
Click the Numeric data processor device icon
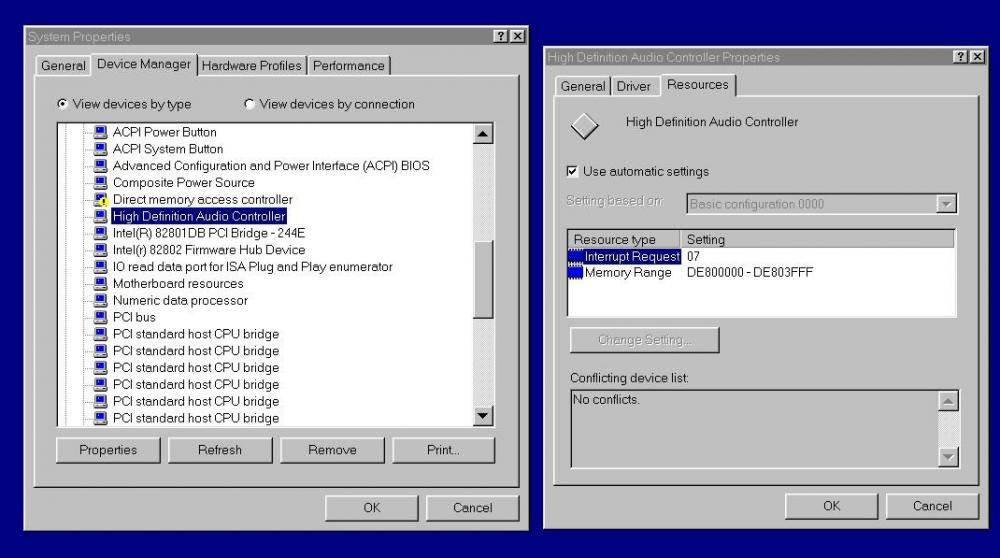point(100,300)
